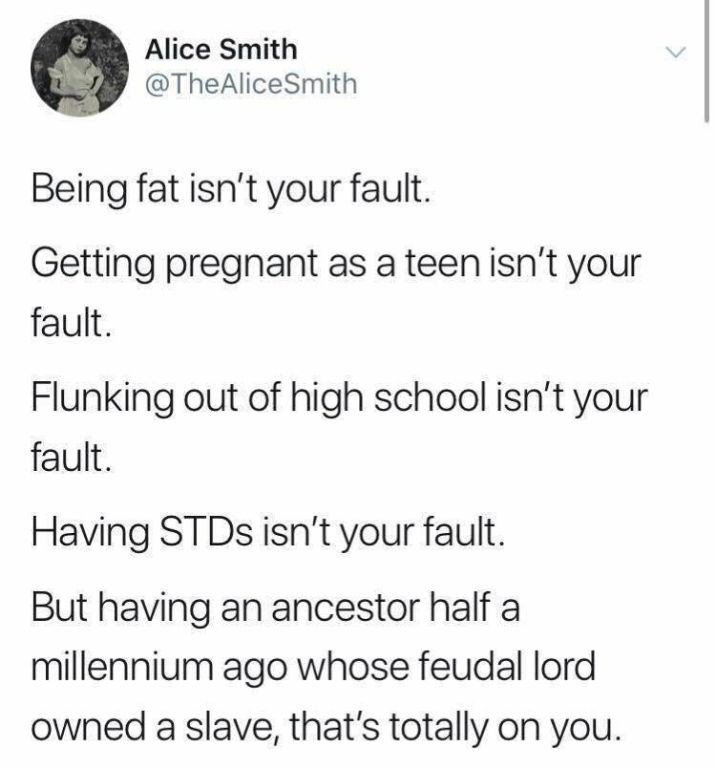The width and height of the screenshot is (715, 768).
Task: Open the @TheAliceSmith handle link
Action: [x=251, y=84]
